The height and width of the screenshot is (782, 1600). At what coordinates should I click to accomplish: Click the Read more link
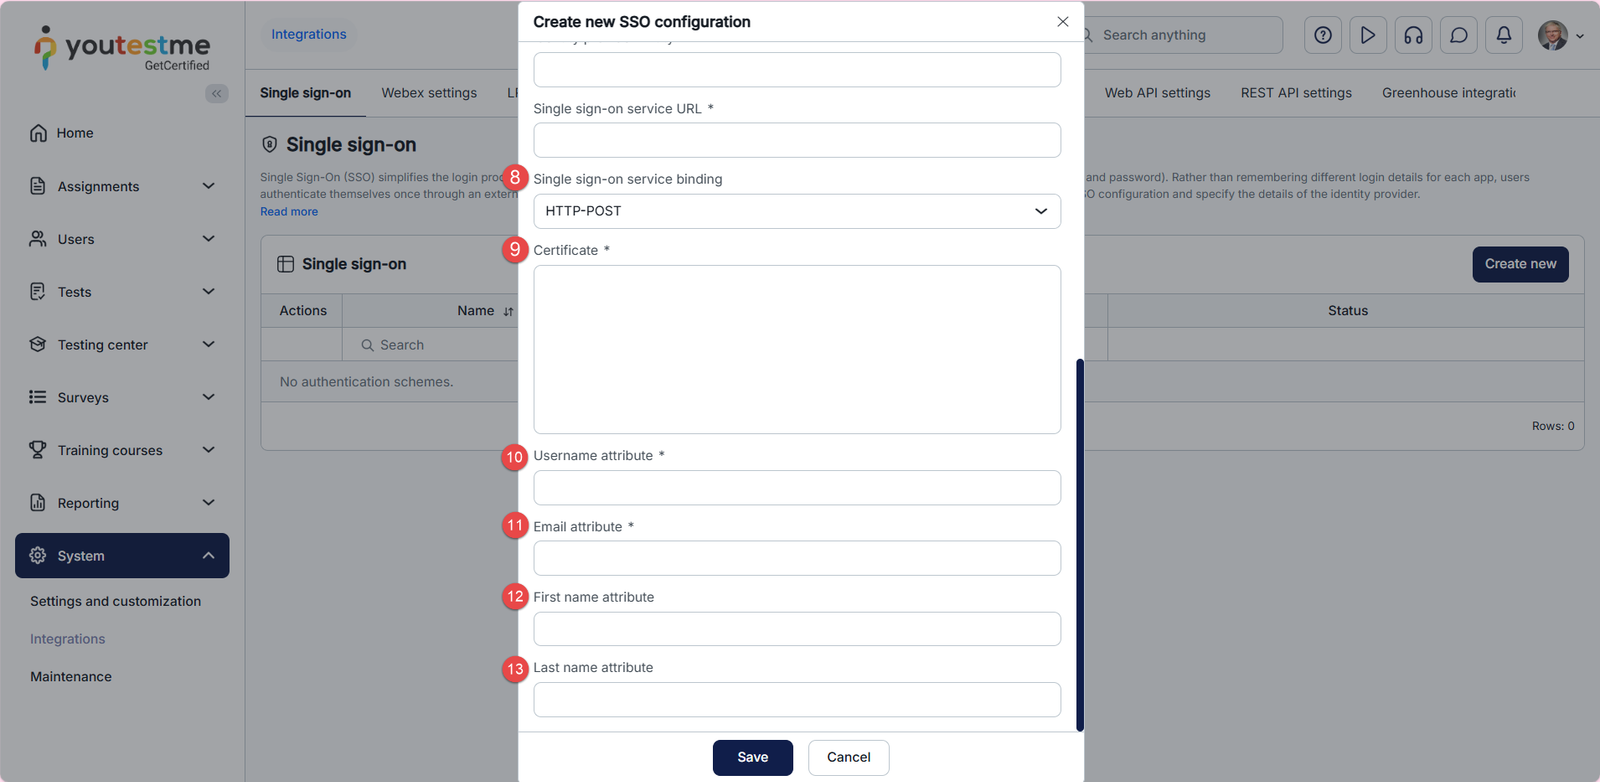(x=289, y=212)
